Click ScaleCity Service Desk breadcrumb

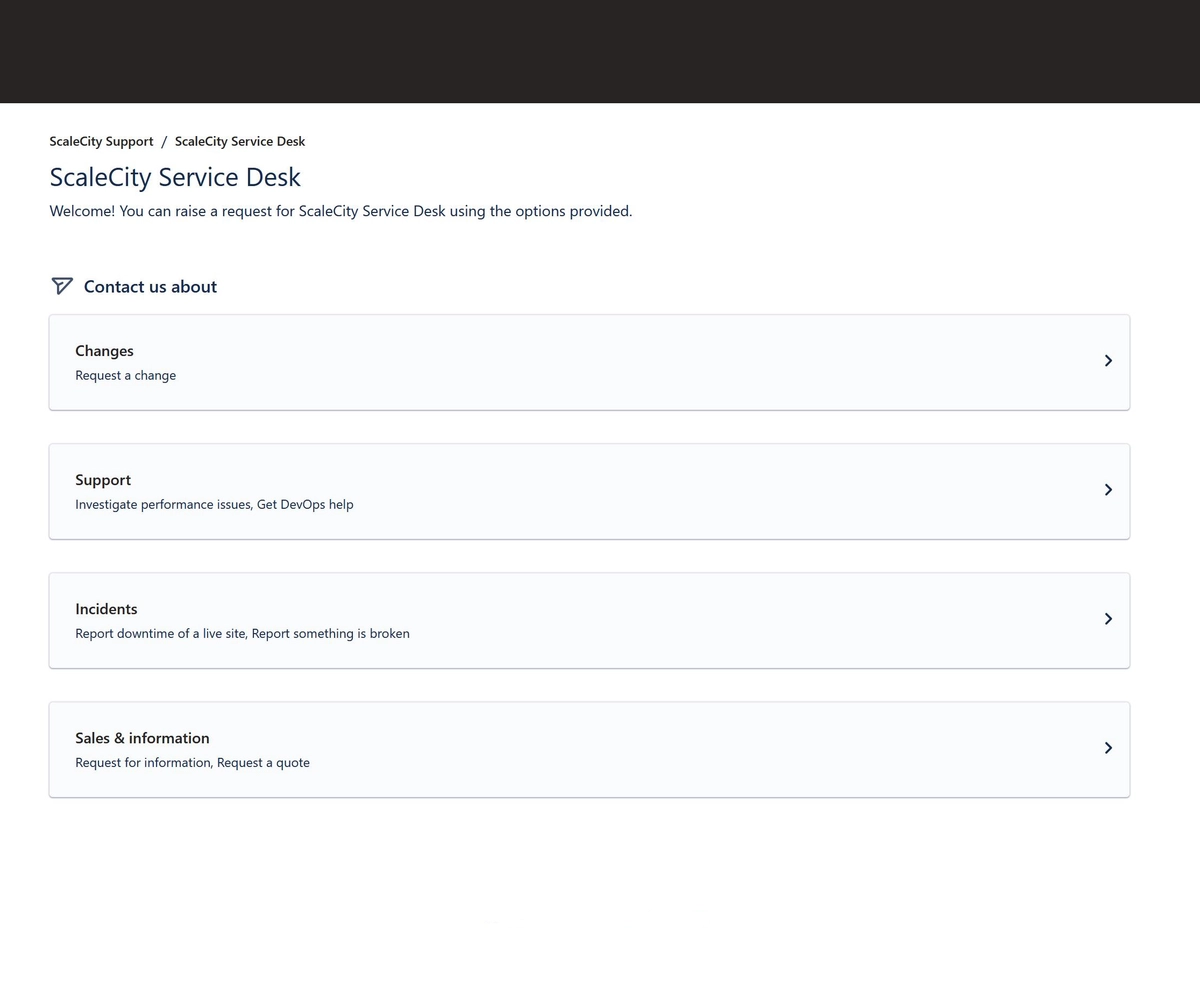pyautogui.click(x=240, y=141)
